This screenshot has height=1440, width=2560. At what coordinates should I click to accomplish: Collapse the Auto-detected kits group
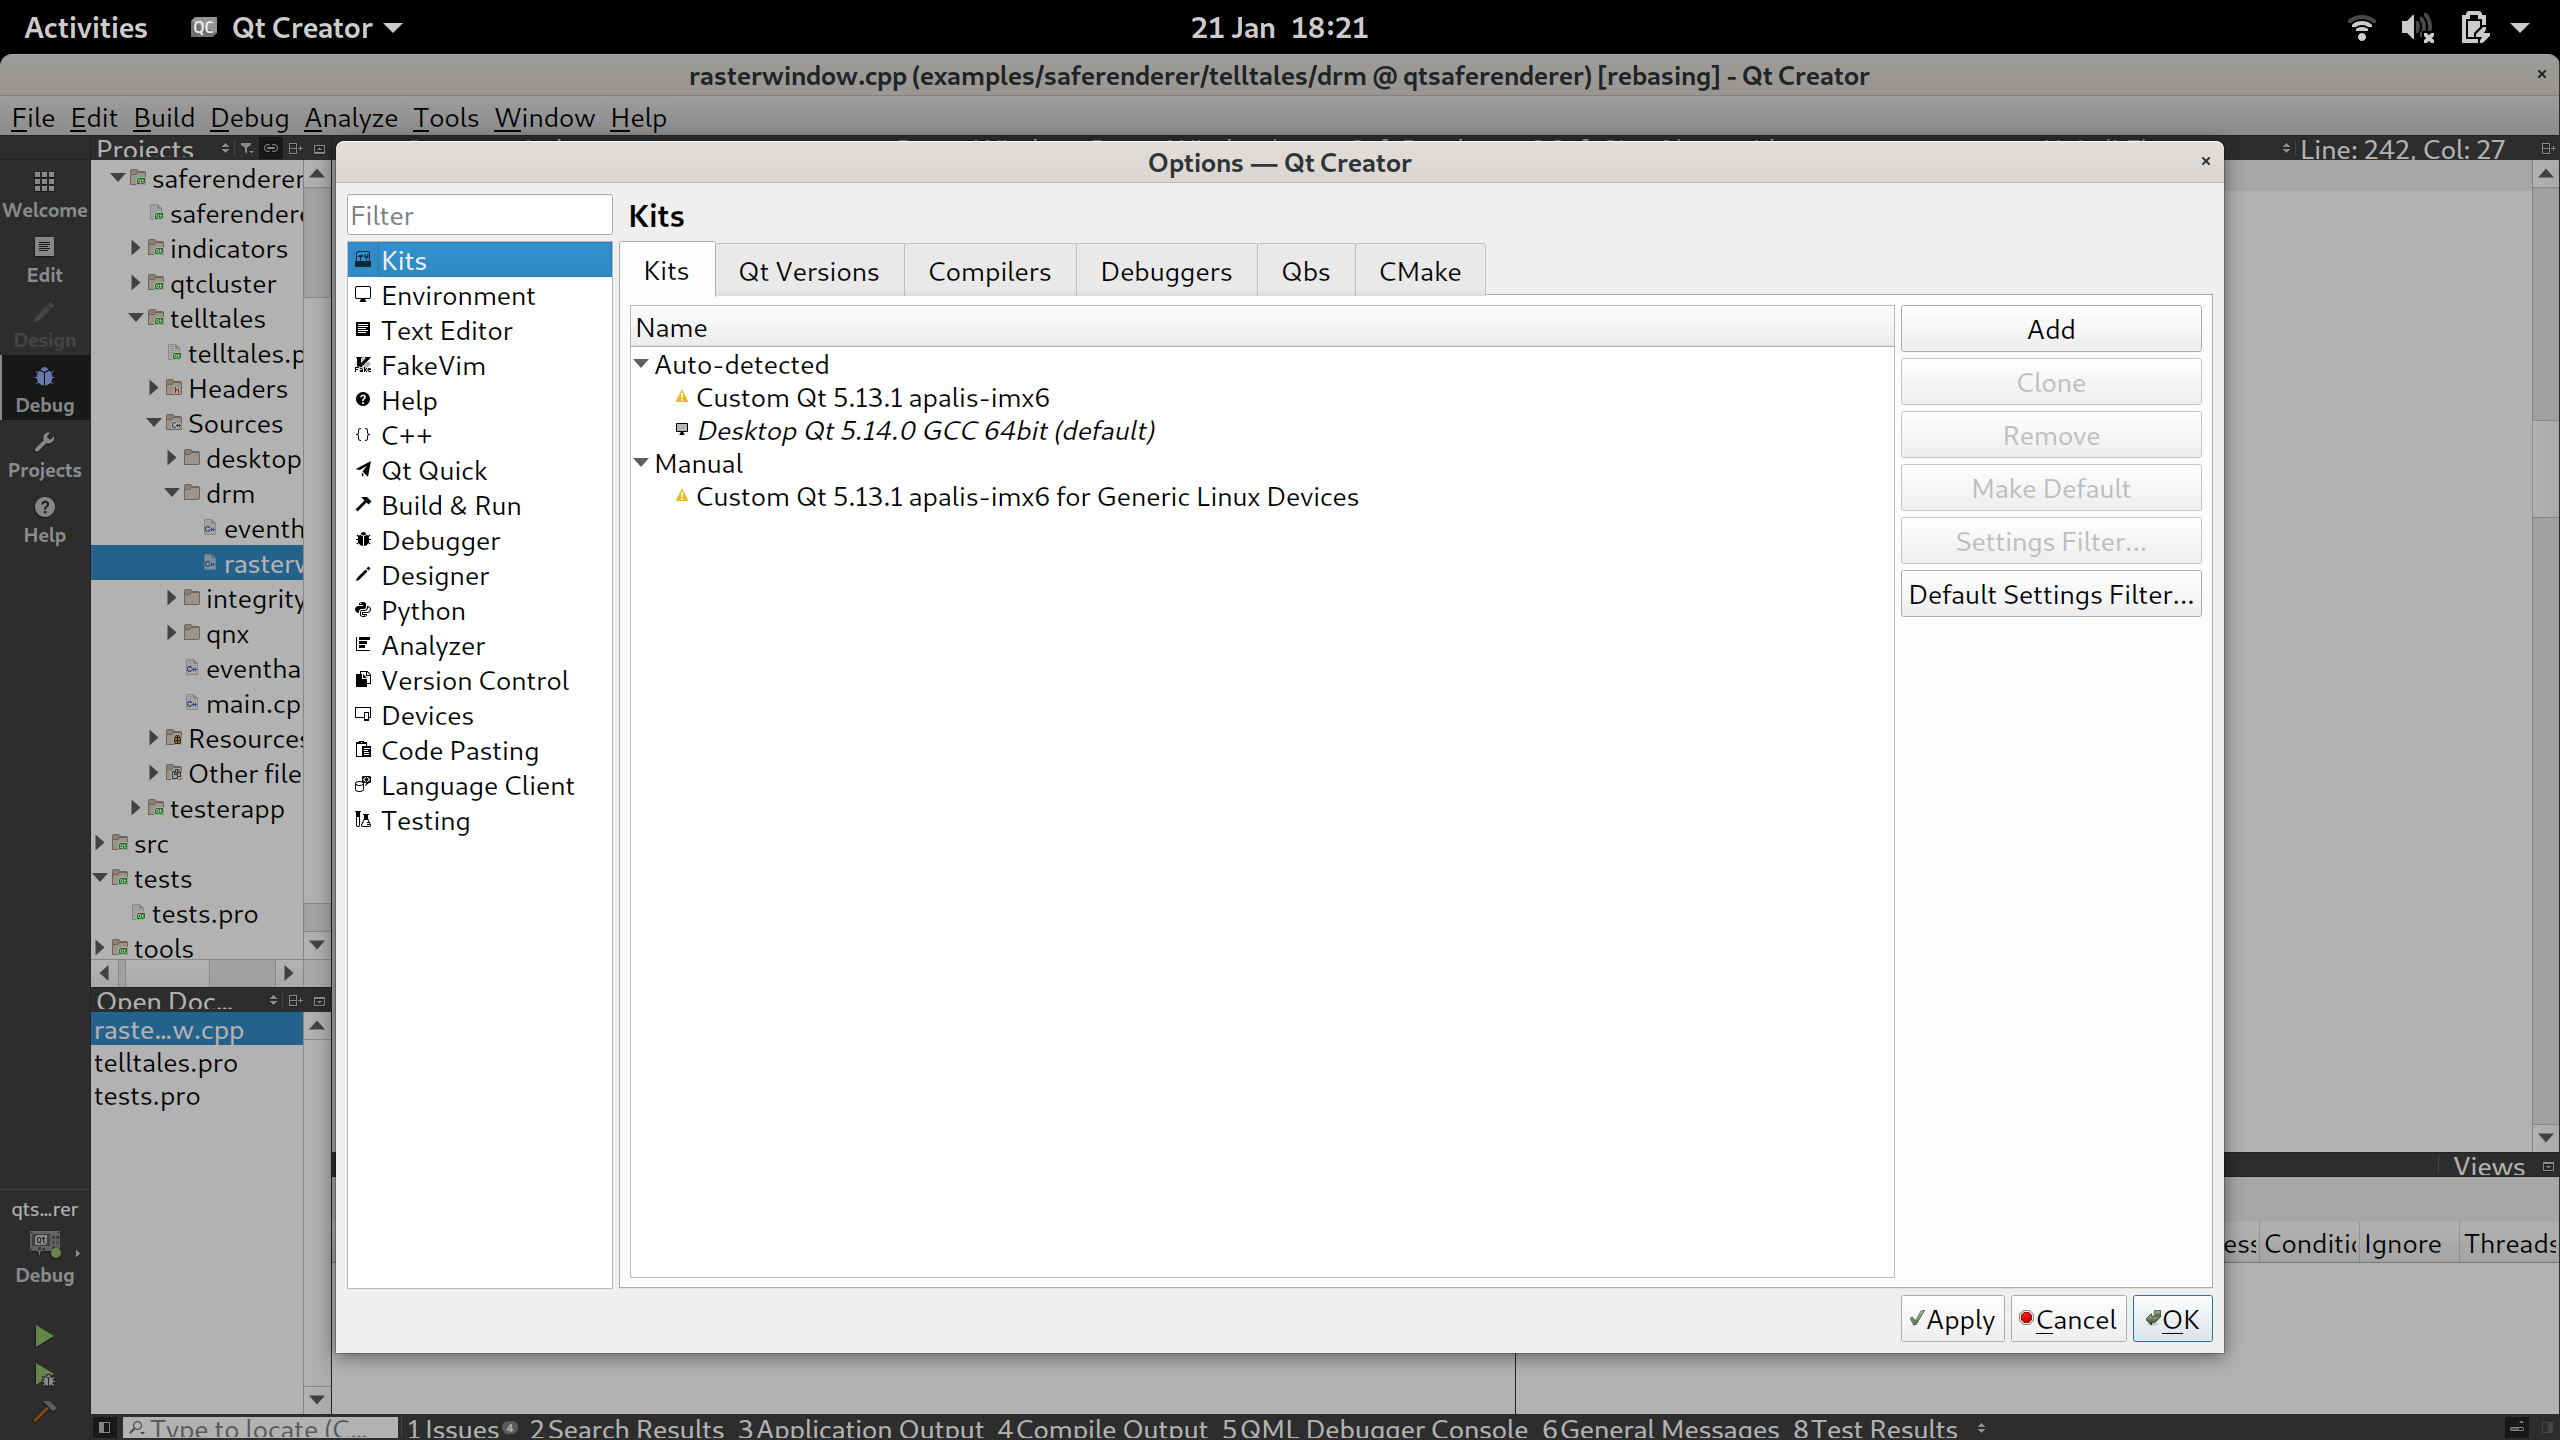[x=642, y=365]
